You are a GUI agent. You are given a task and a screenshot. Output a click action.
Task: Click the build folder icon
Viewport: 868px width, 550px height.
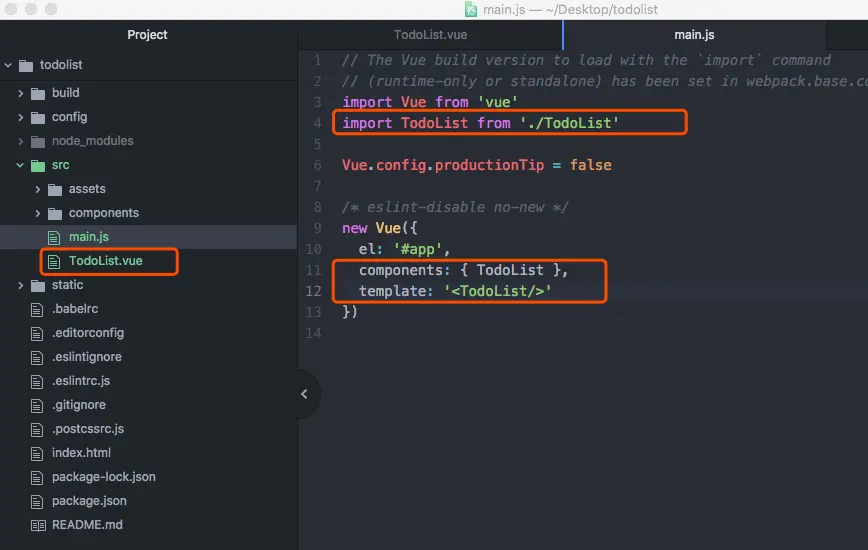(38, 94)
